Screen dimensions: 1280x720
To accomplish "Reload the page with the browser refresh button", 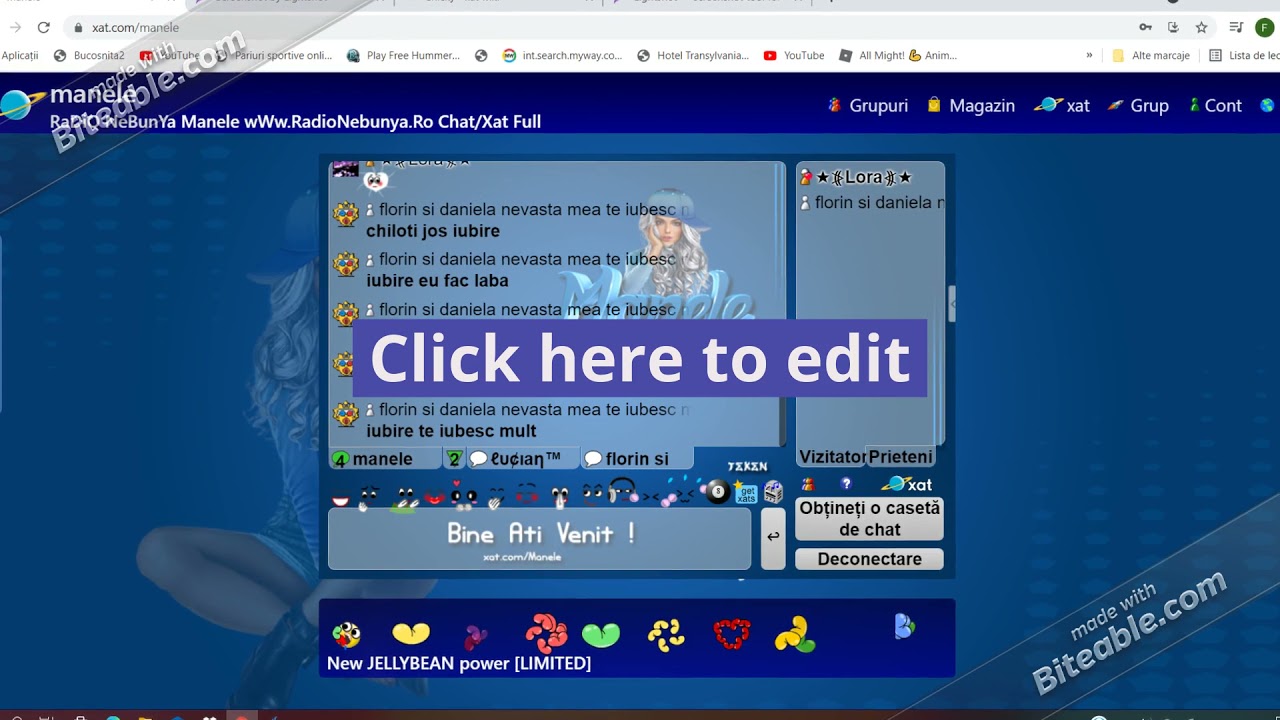I will (x=43, y=27).
